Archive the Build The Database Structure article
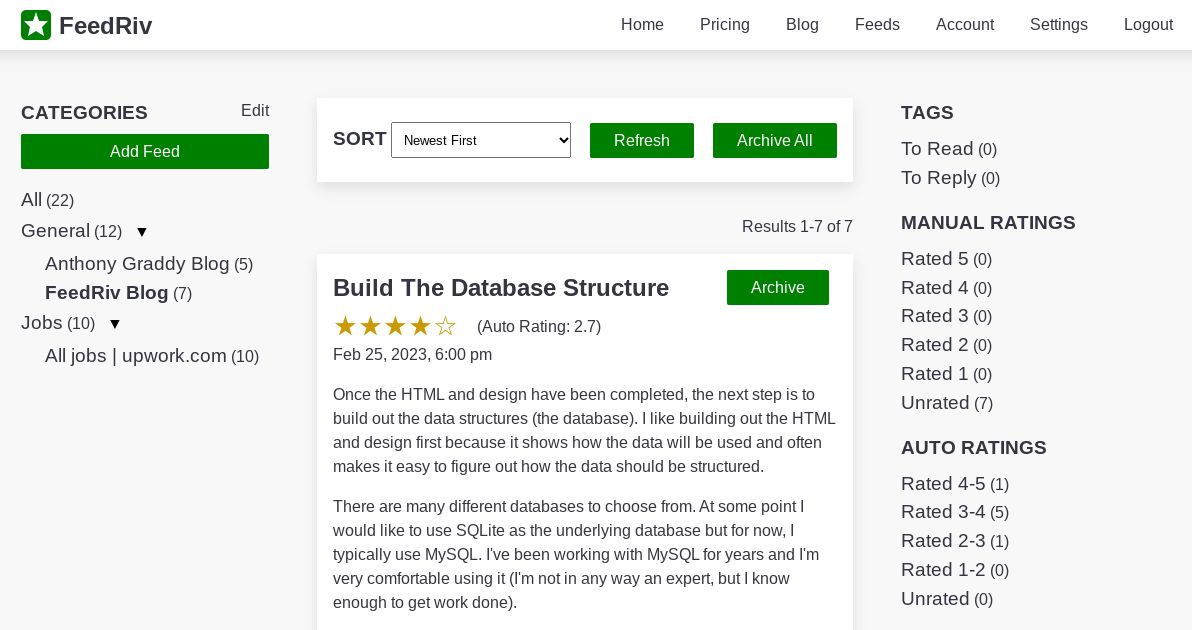 pyautogui.click(x=777, y=287)
